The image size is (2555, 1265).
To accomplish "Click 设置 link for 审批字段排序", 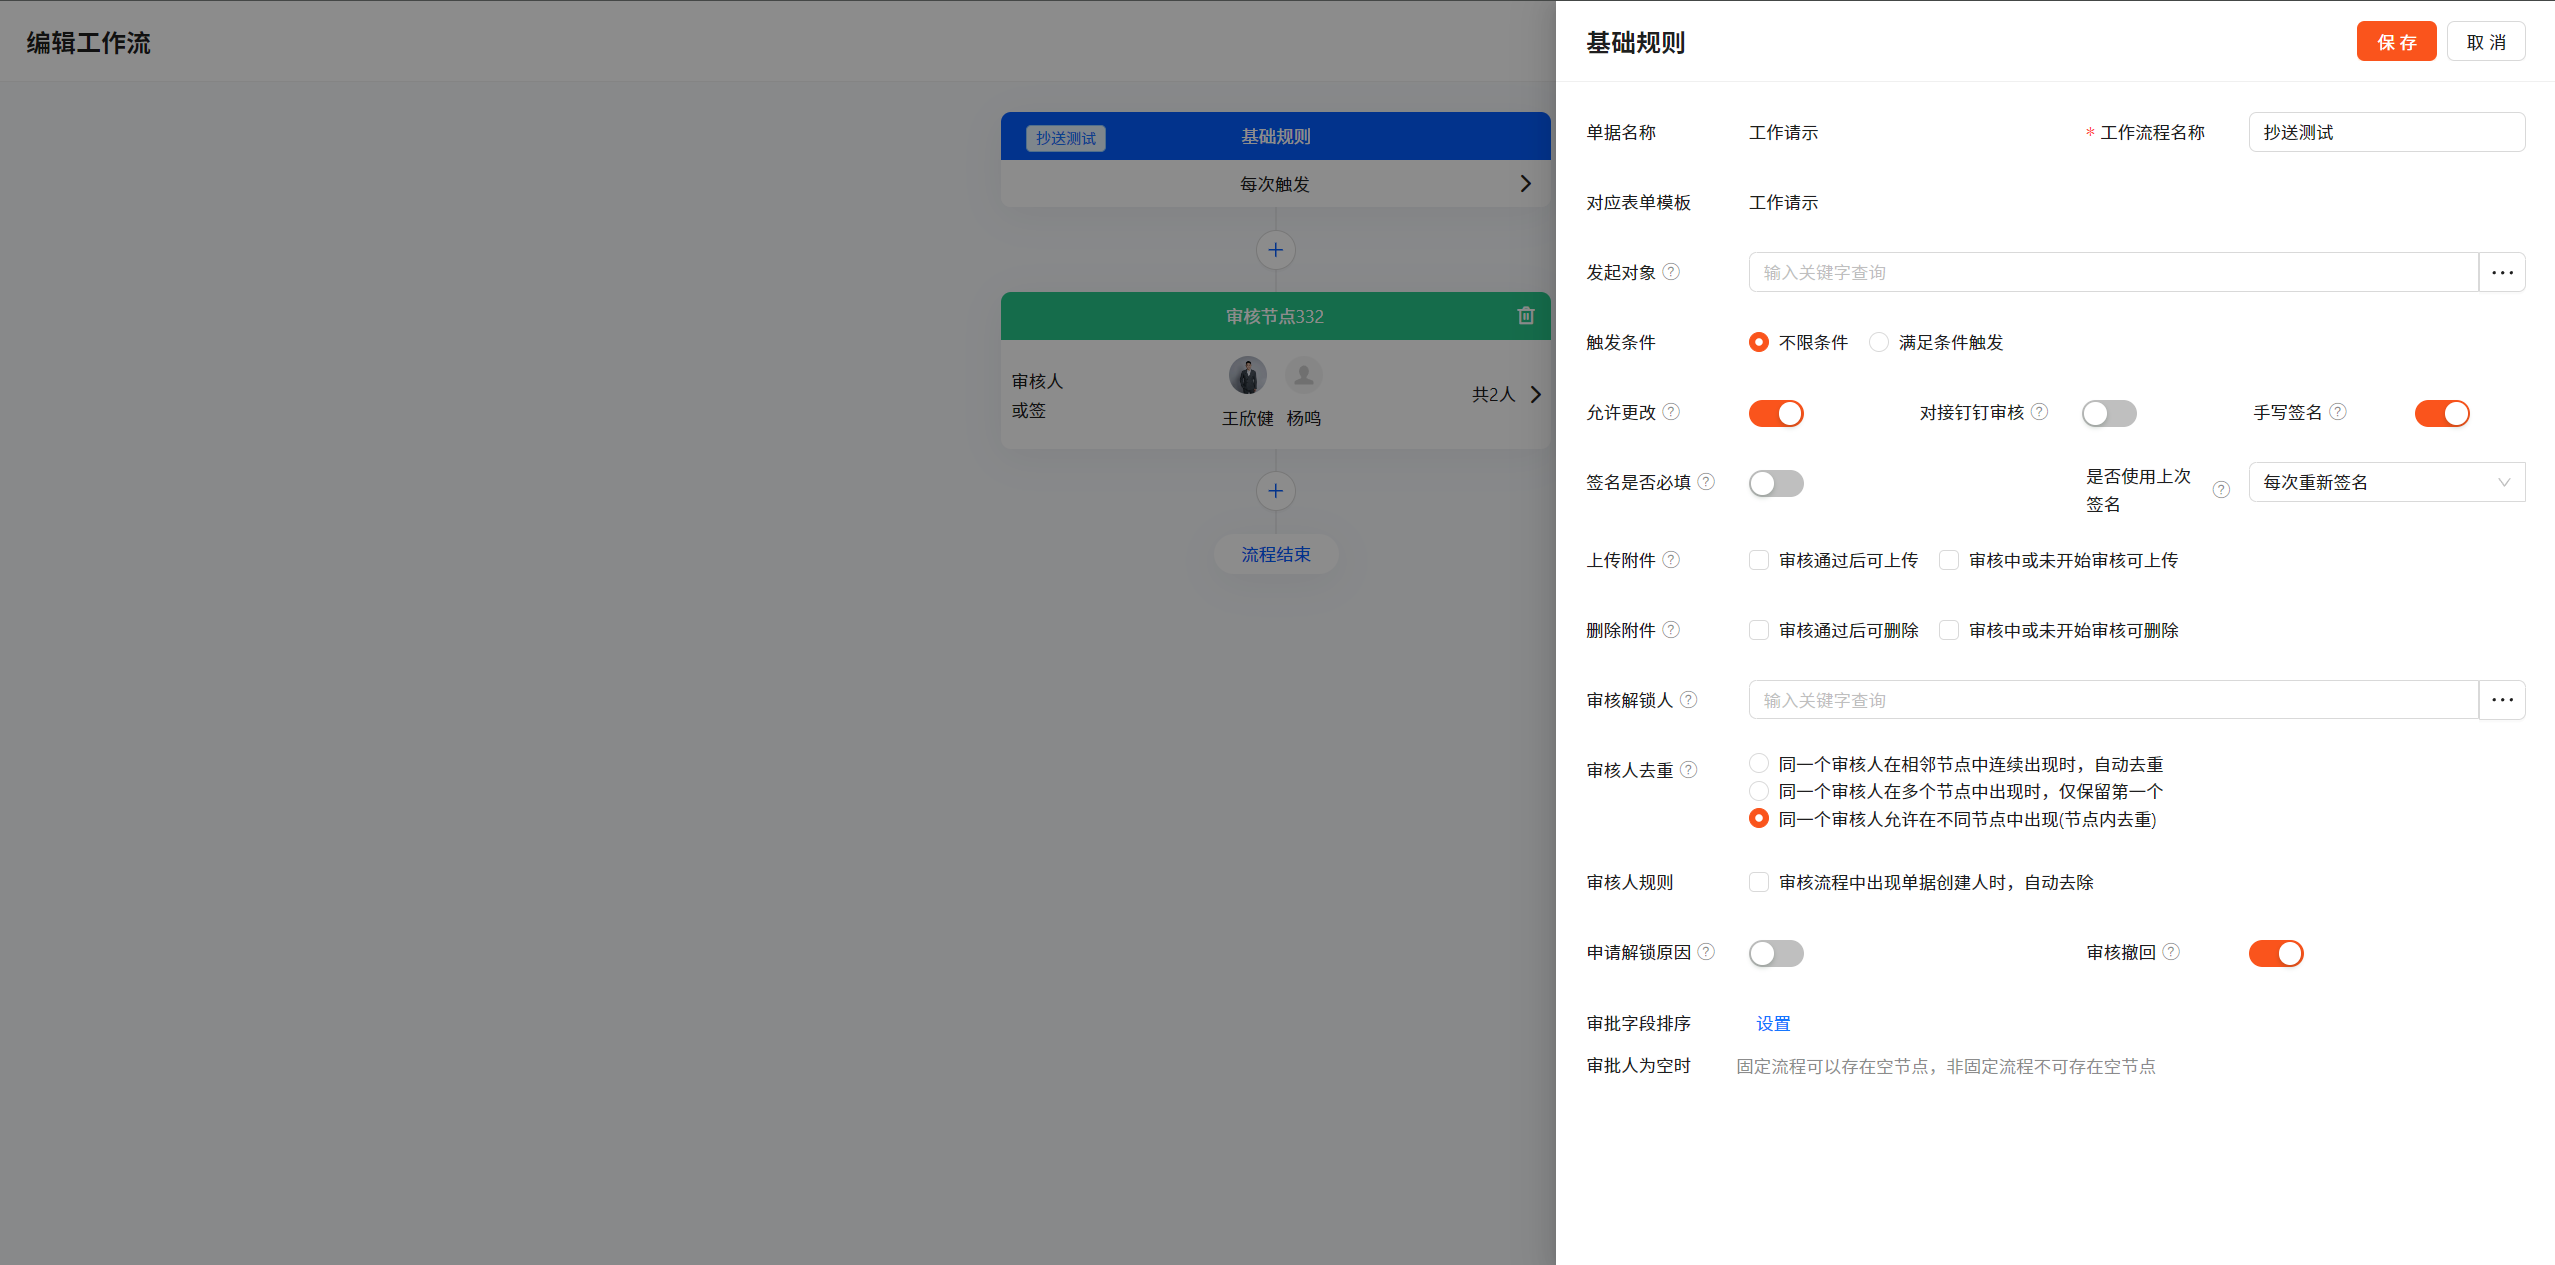I will click(x=1773, y=1023).
